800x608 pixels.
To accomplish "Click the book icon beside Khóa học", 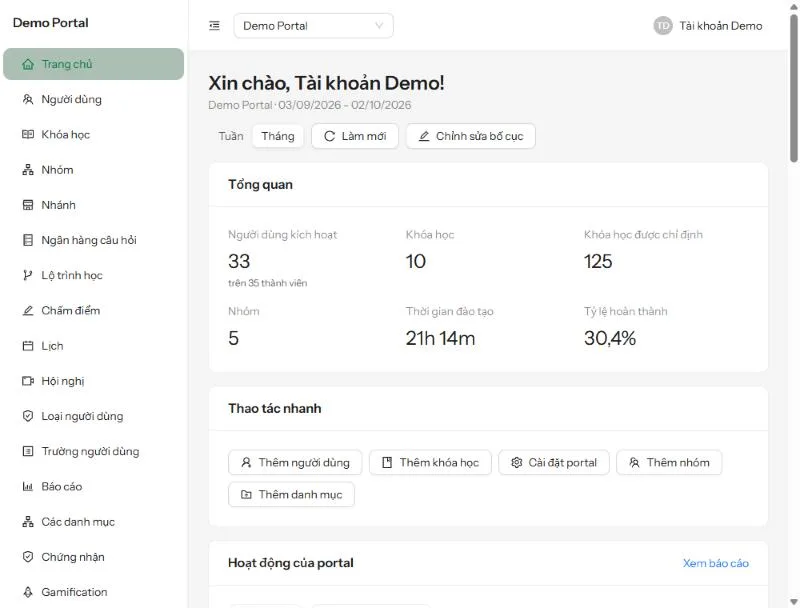I will 28,135.
